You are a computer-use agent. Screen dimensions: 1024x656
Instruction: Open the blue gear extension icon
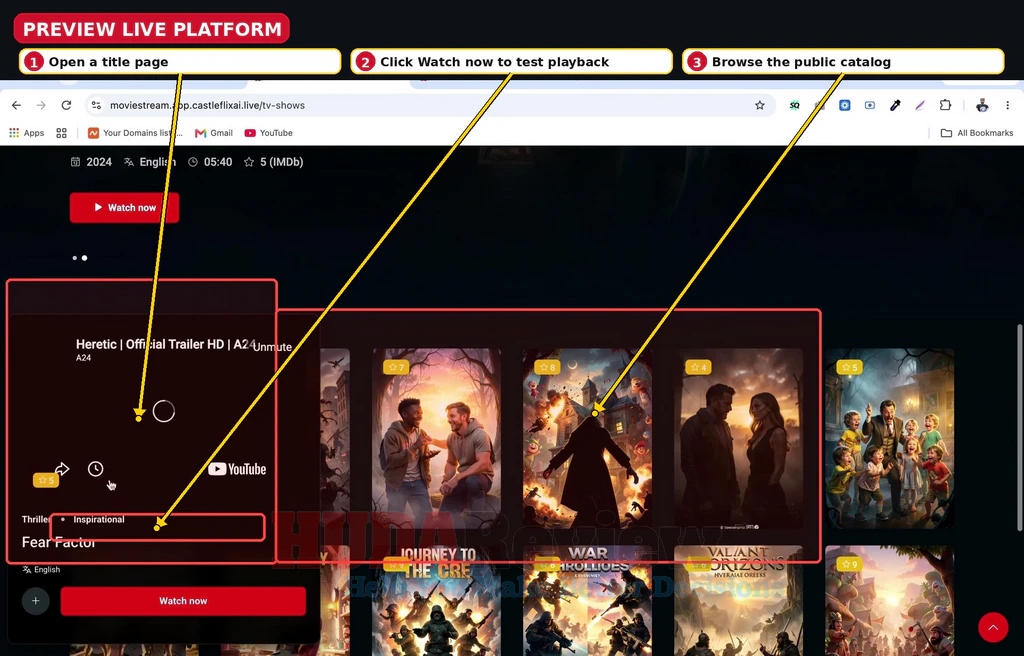(844, 105)
